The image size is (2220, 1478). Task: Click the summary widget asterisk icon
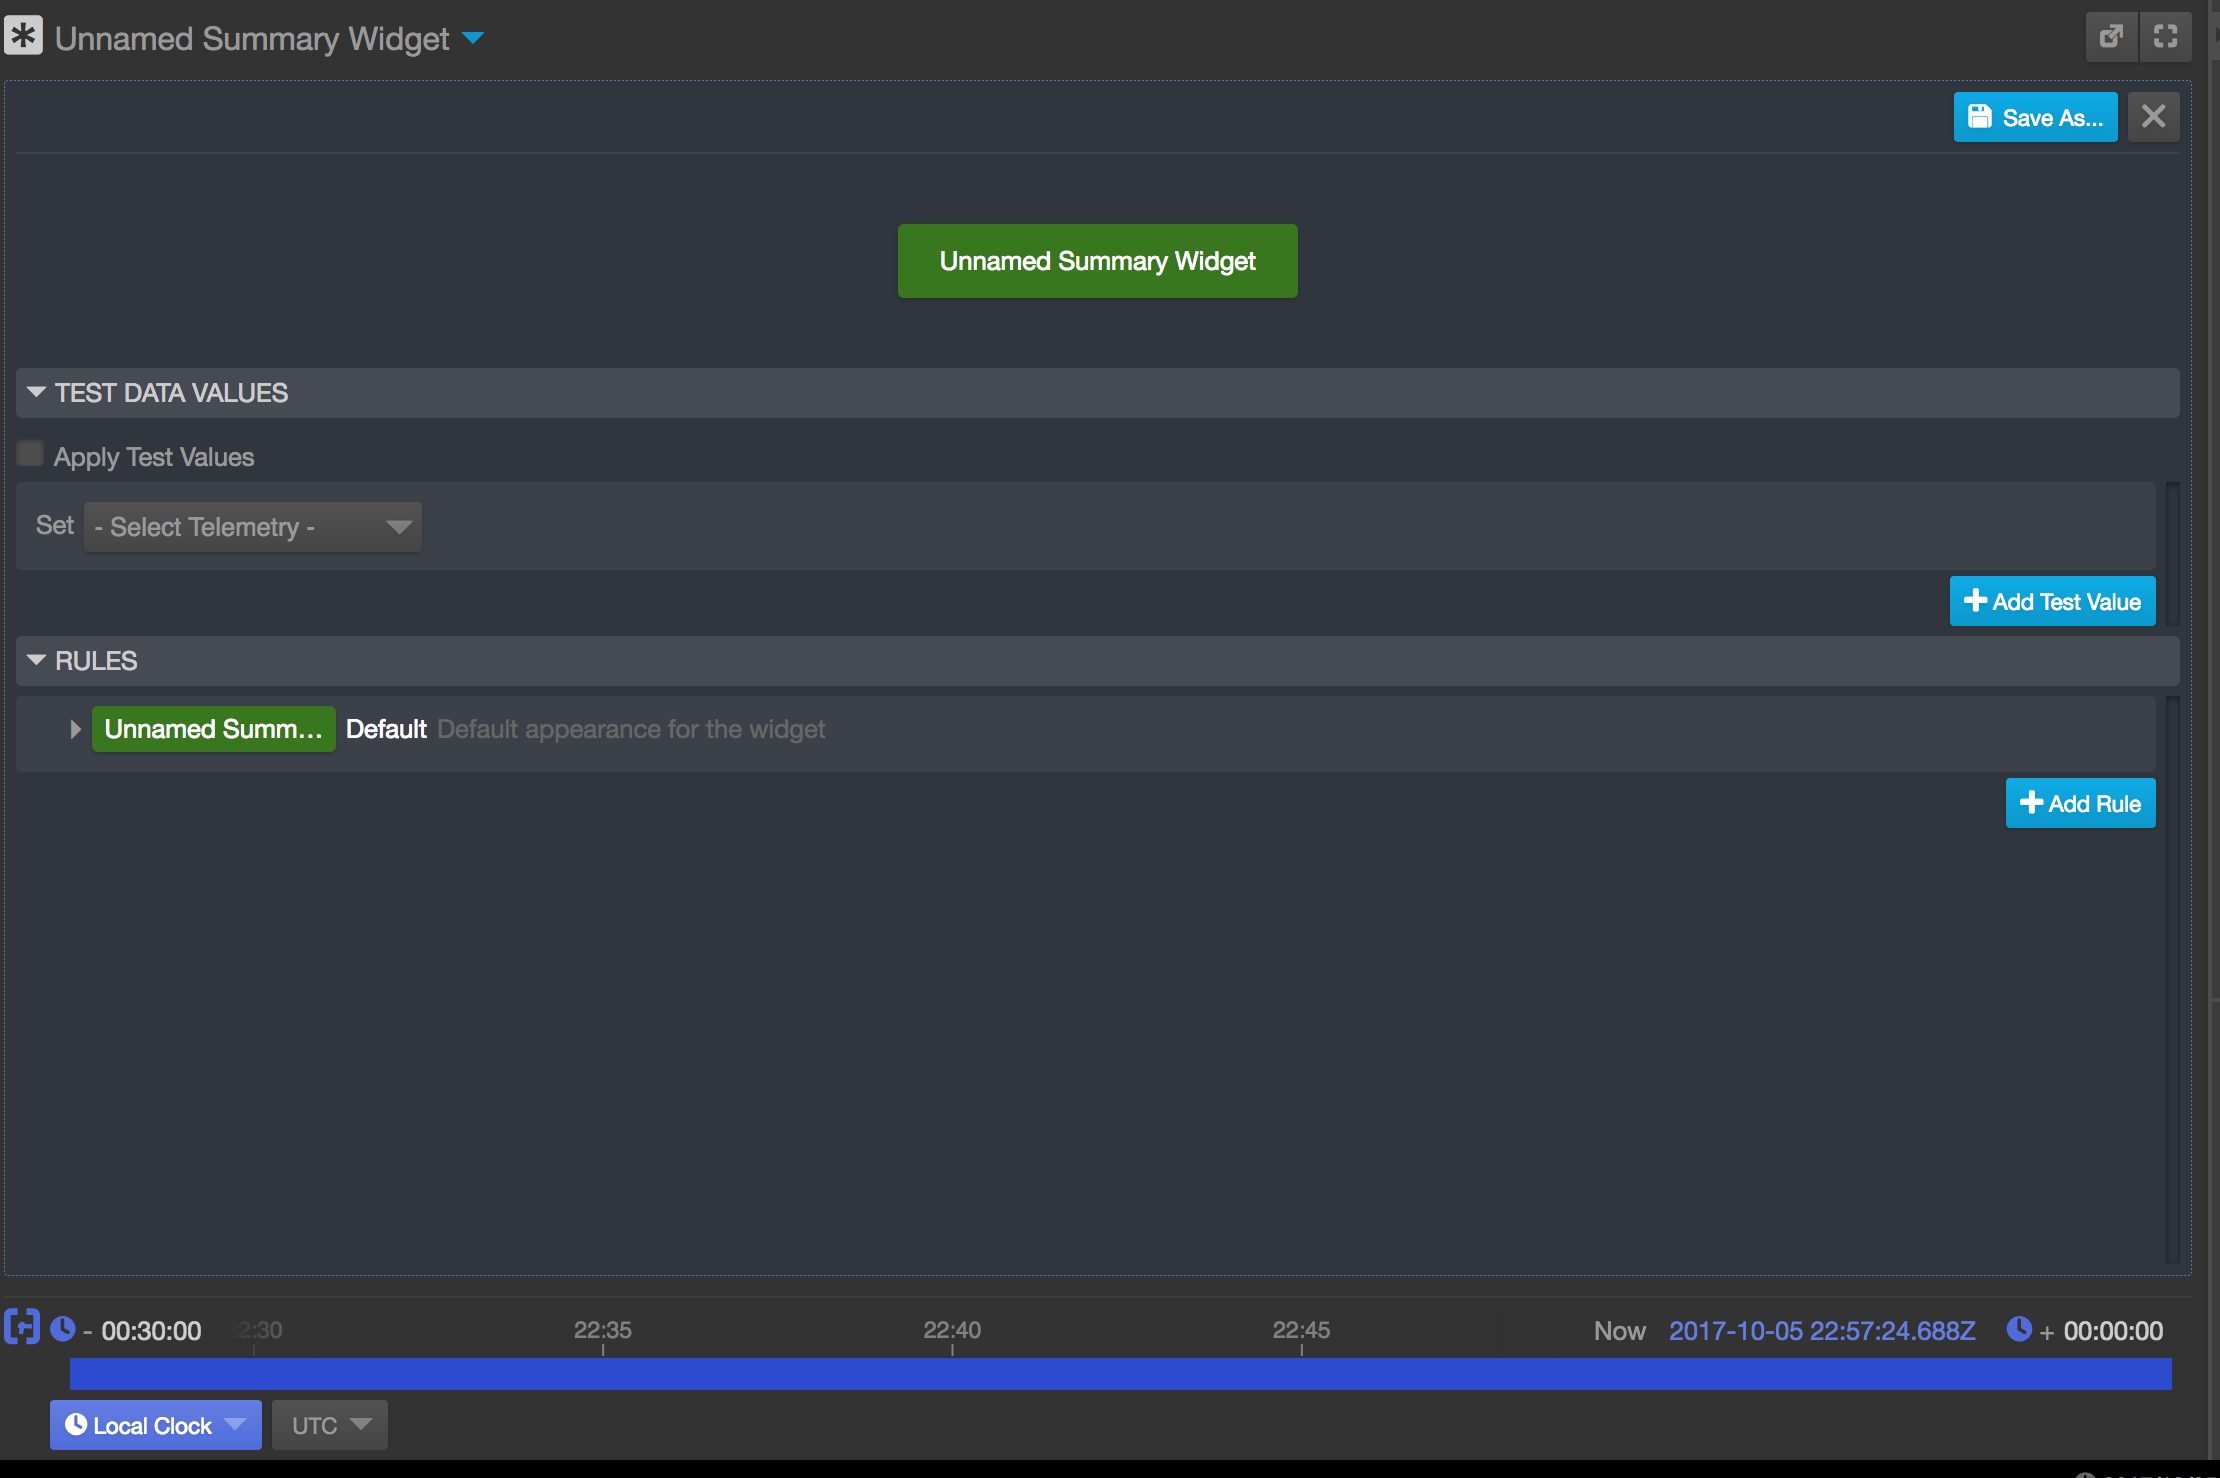pyautogui.click(x=24, y=35)
